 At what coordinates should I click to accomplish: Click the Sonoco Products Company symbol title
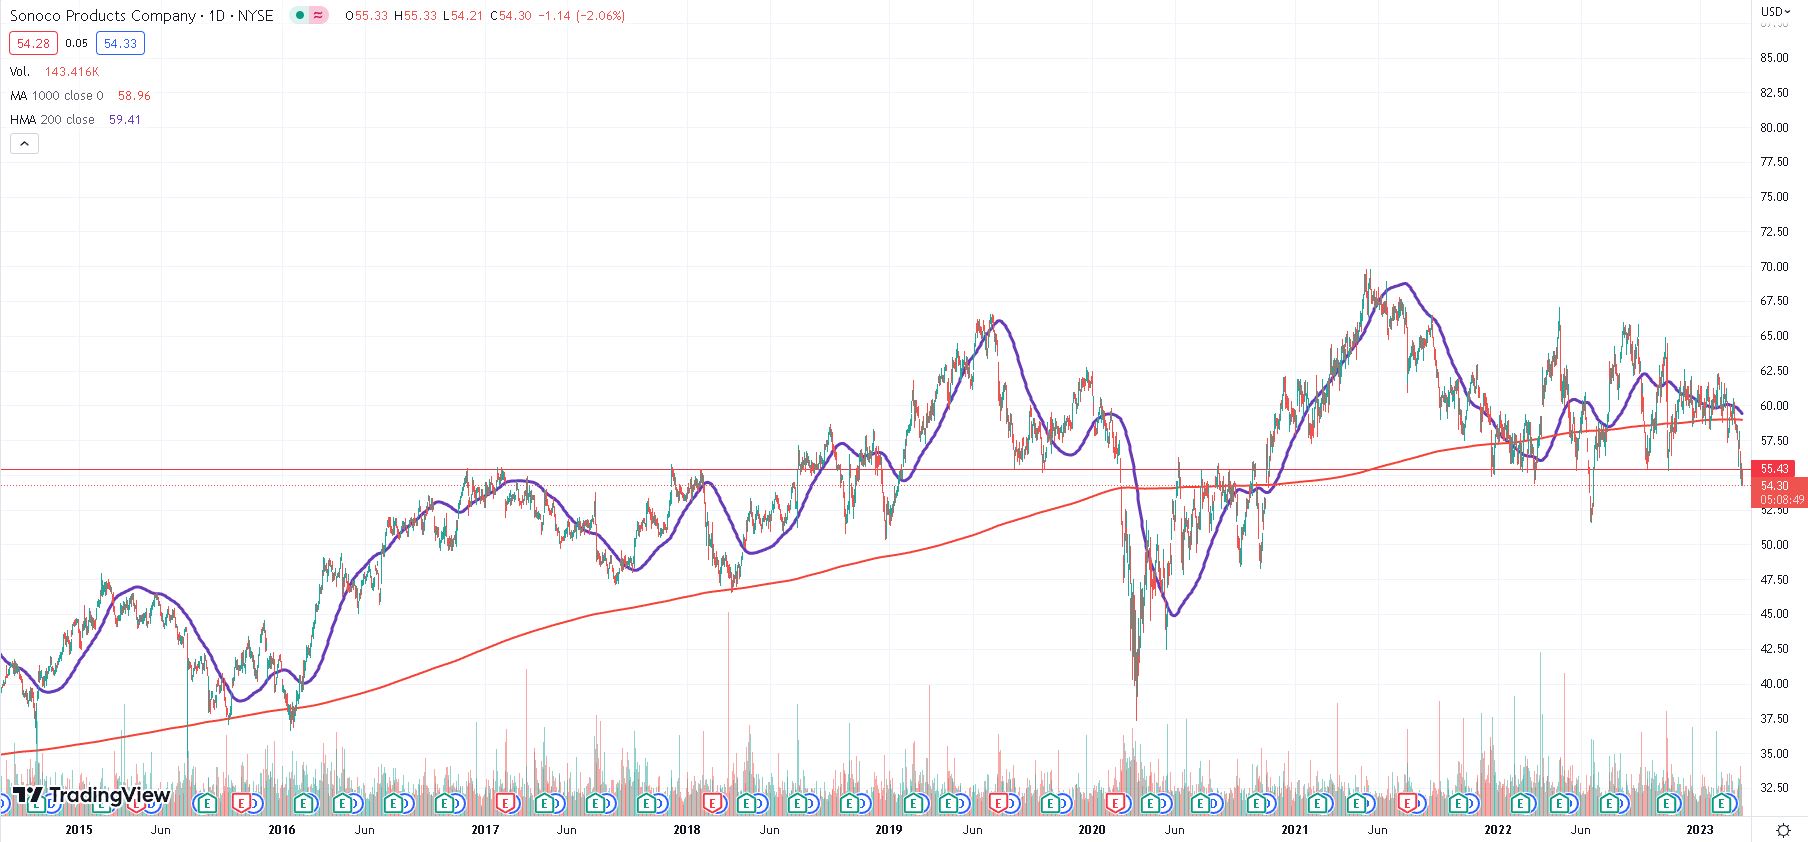click(x=103, y=16)
